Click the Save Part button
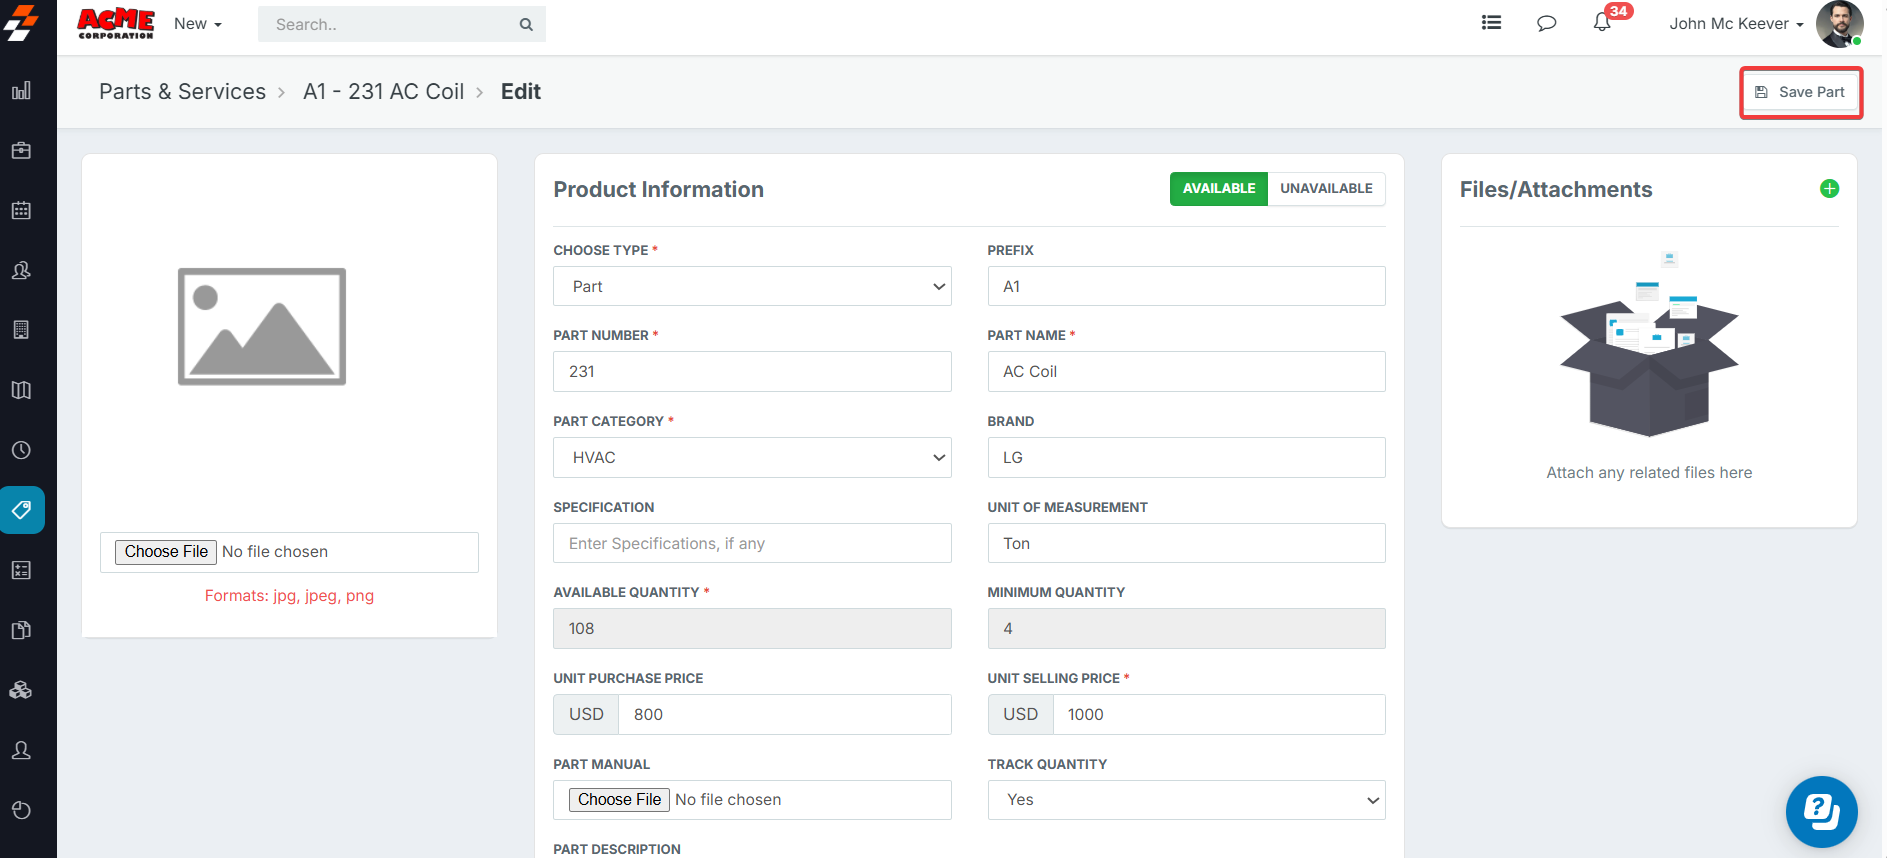The height and width of the screenshot is (858, 1887). pyautogui.click(x=1801, y=92)
